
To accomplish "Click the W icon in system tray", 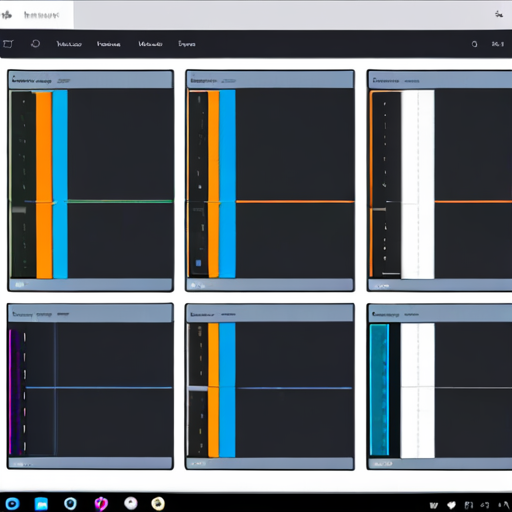I will coord(433,505).
